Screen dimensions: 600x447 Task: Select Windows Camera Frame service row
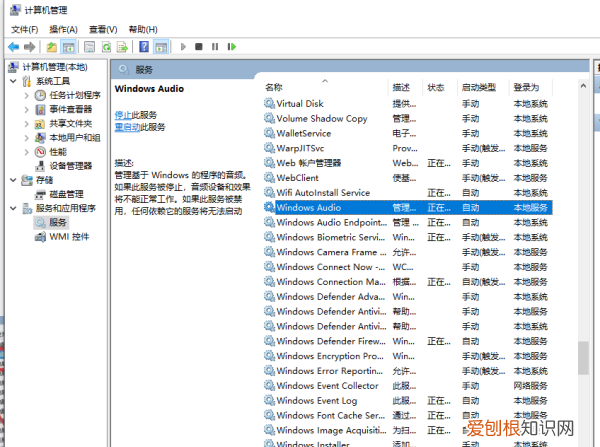[408, 252]
